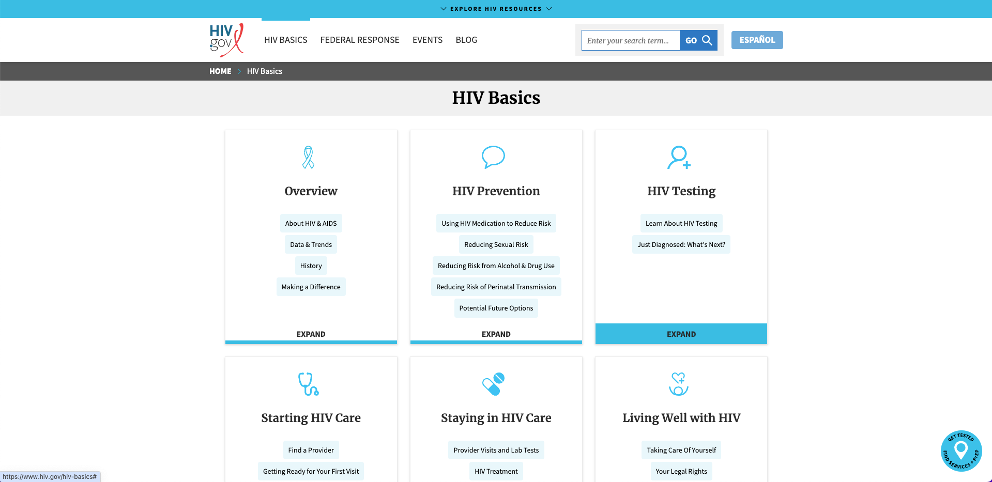This screenshot has height=482, width=992.
Task: Open Your Legal Rights link
Action: 681,471
